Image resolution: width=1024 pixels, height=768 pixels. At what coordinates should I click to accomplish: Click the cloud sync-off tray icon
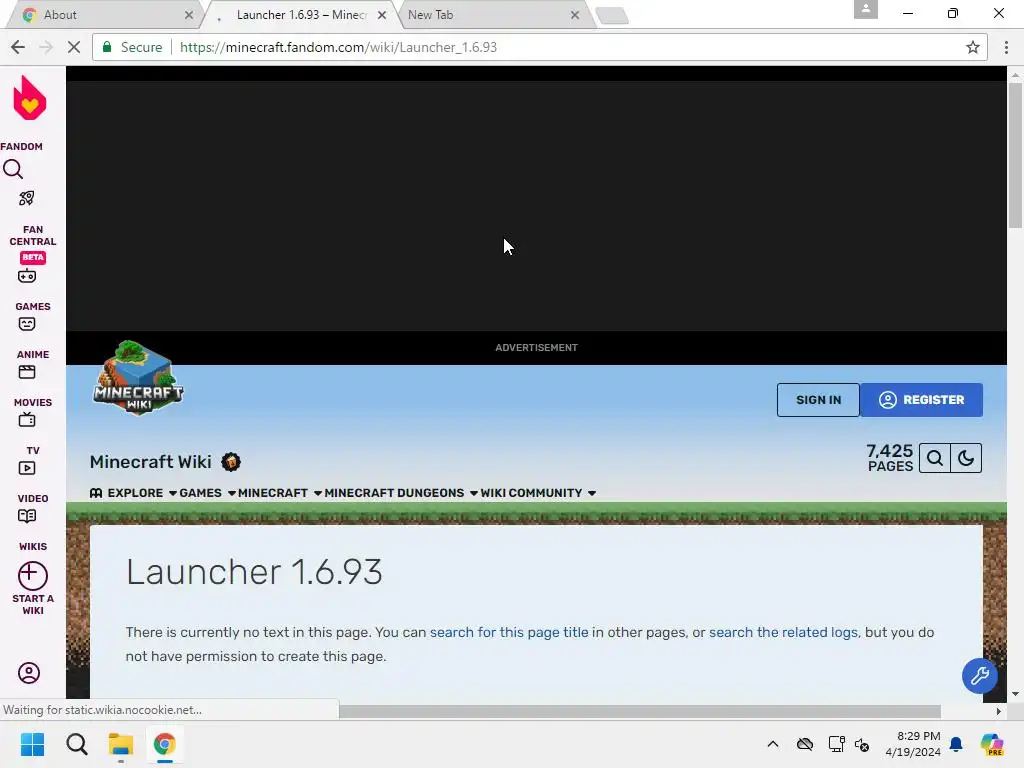tap(805, 744)
